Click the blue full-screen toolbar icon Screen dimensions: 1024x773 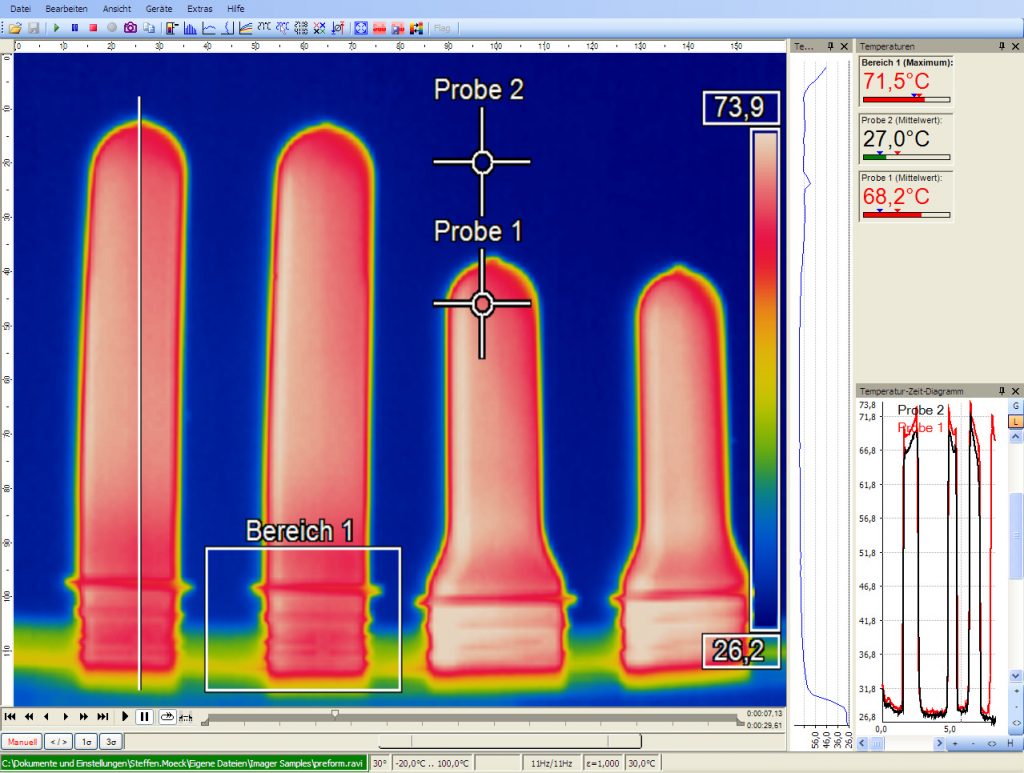[x=361, y=28]
